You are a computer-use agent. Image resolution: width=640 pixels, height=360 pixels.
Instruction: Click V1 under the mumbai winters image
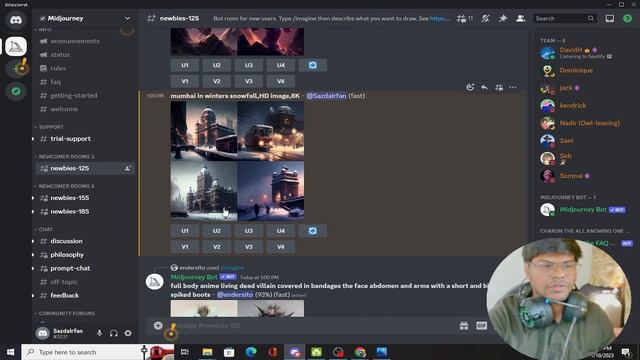pos(185,247)
